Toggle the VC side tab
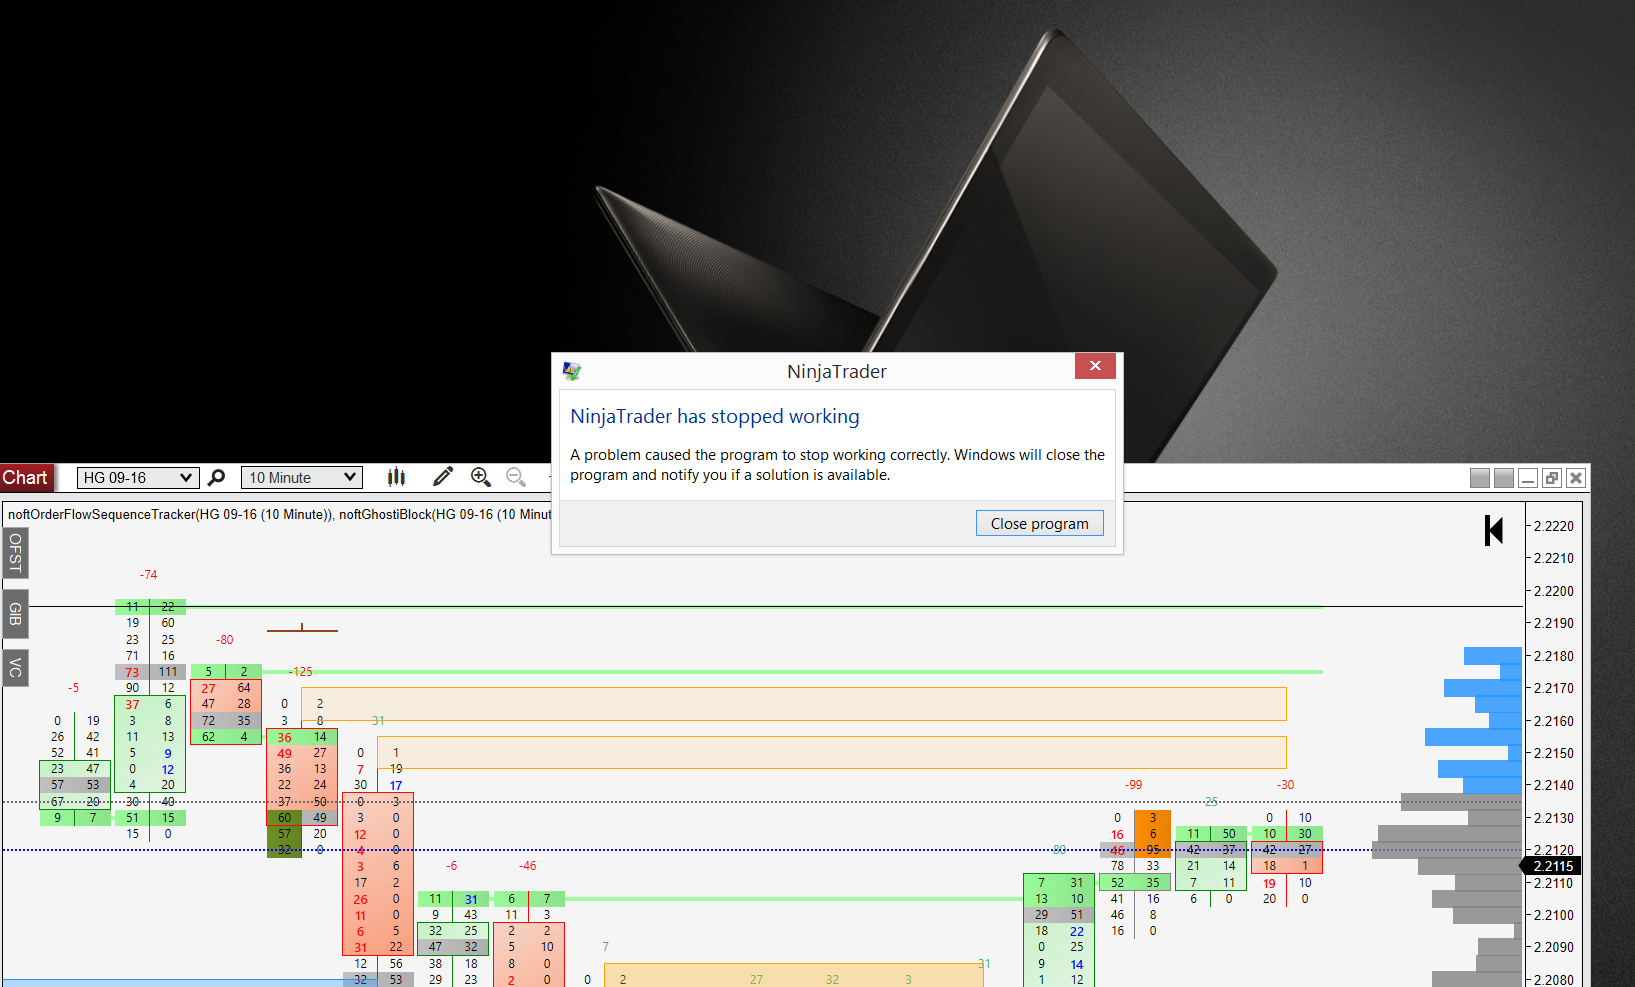The width and height of the screenshot is (1635, 987). pos(15,668)
